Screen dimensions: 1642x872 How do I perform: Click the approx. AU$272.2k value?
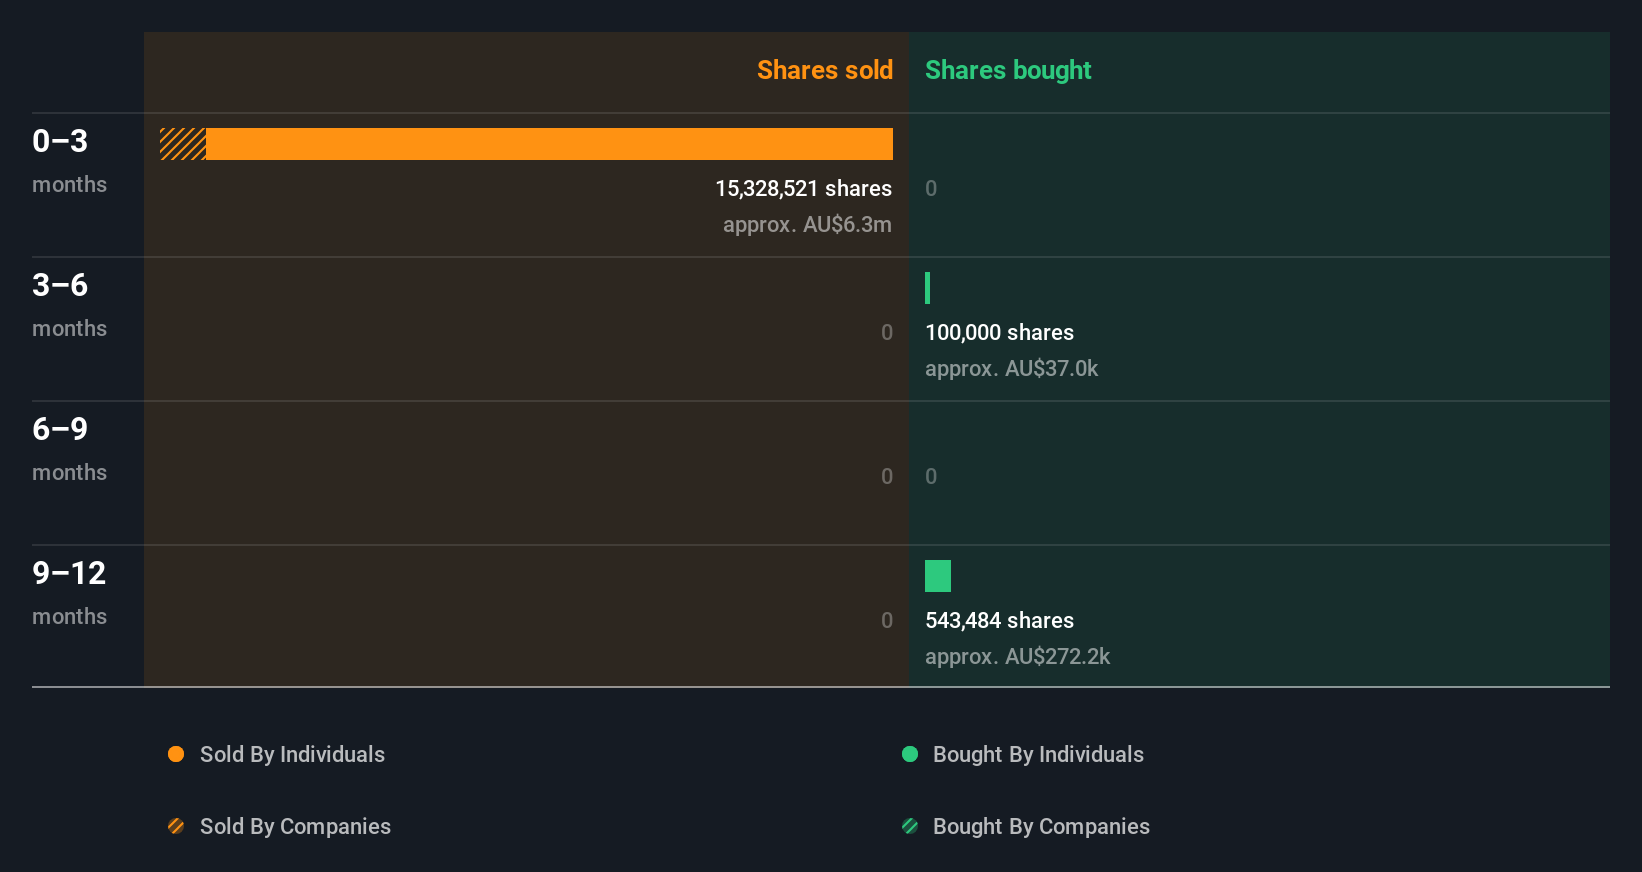point(1017,657)
